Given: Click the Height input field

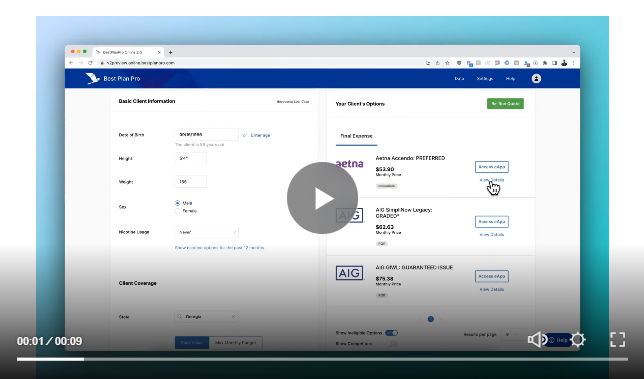Looking at the screenshot, I should (191, 158).
